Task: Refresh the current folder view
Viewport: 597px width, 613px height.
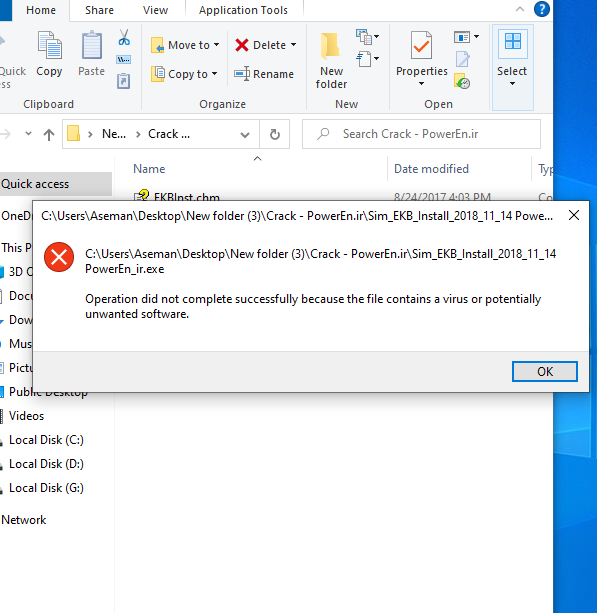Action: point(275,134)
